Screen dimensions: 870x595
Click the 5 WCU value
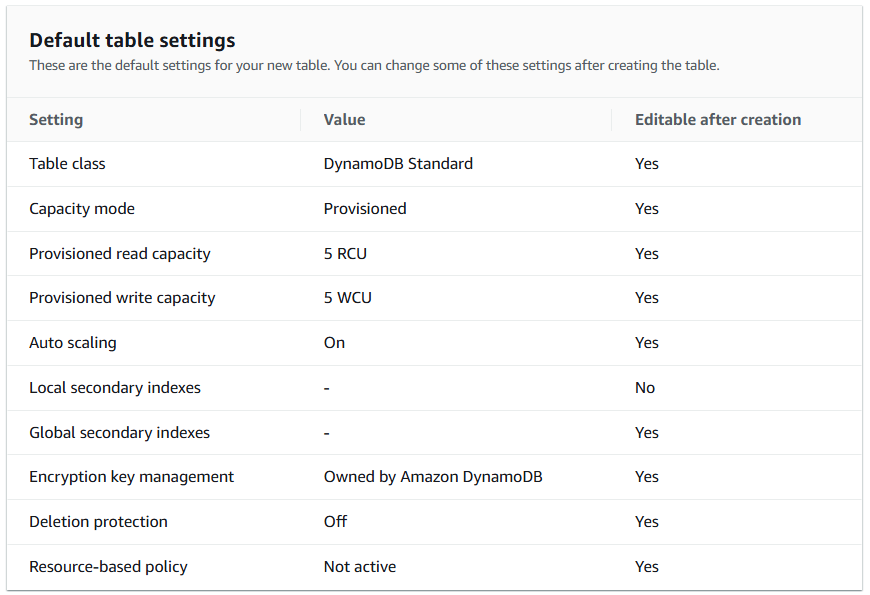pyautogui.click(x=346, y=298)
